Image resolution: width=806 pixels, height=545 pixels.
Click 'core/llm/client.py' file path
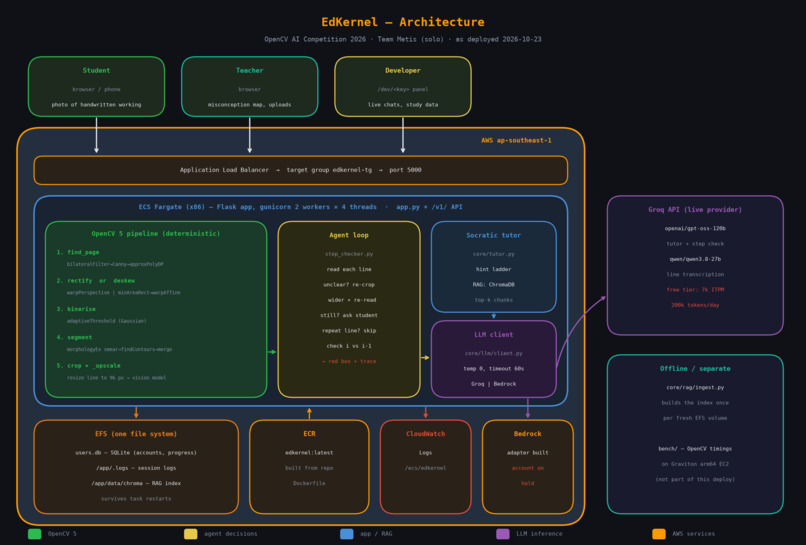[x=493, y=353]
